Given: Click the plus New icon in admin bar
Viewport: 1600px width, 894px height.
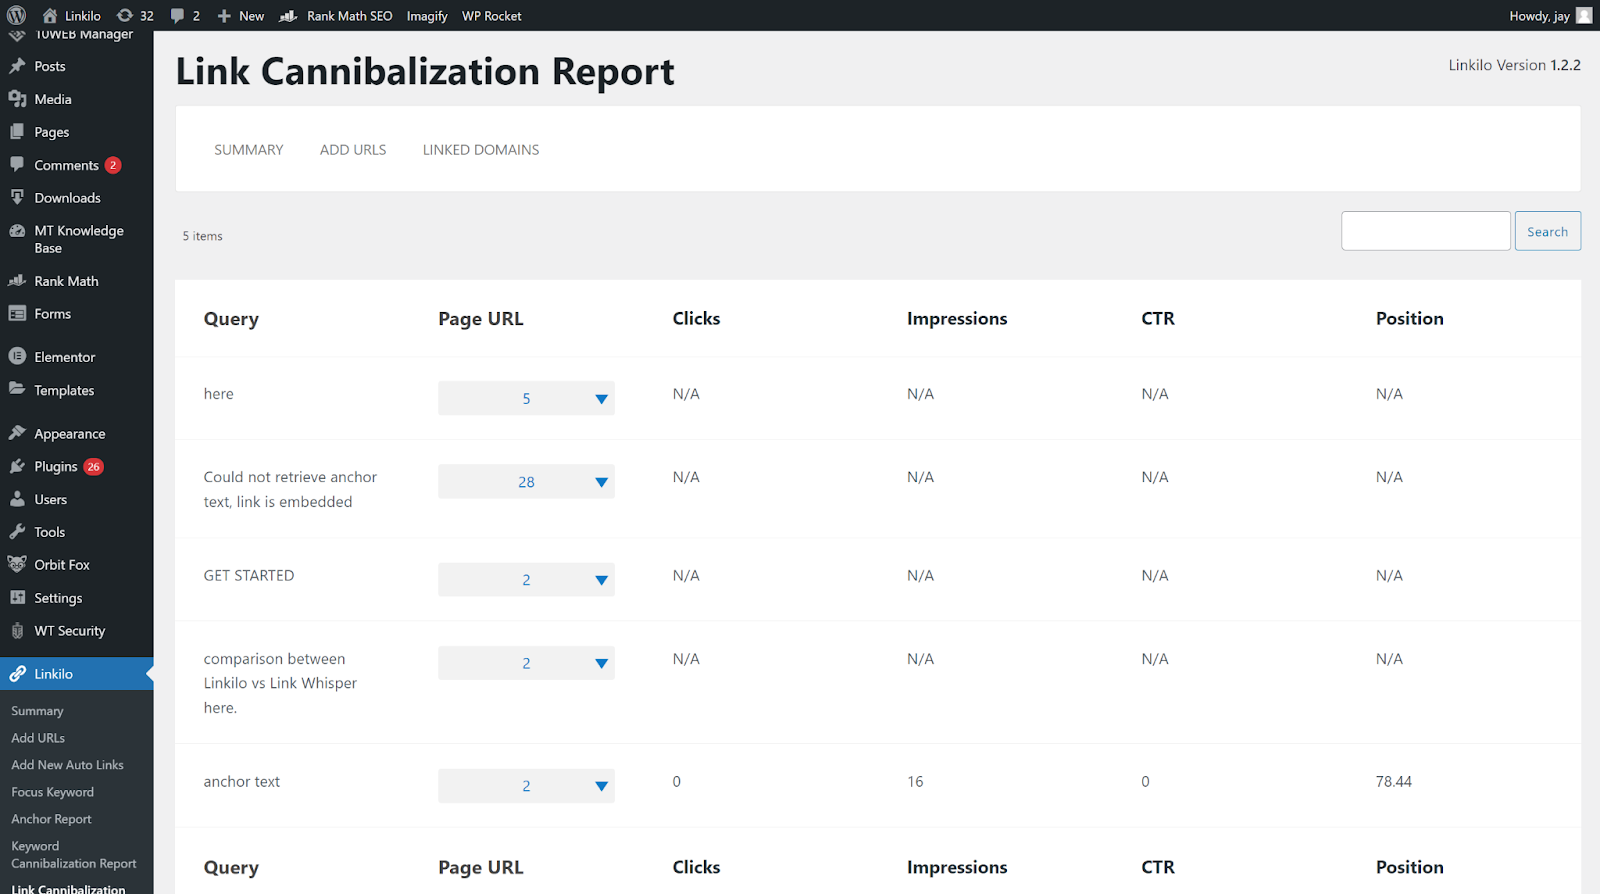Looking at the screenshot, I should pyautogui.click(x=224, y=16).
